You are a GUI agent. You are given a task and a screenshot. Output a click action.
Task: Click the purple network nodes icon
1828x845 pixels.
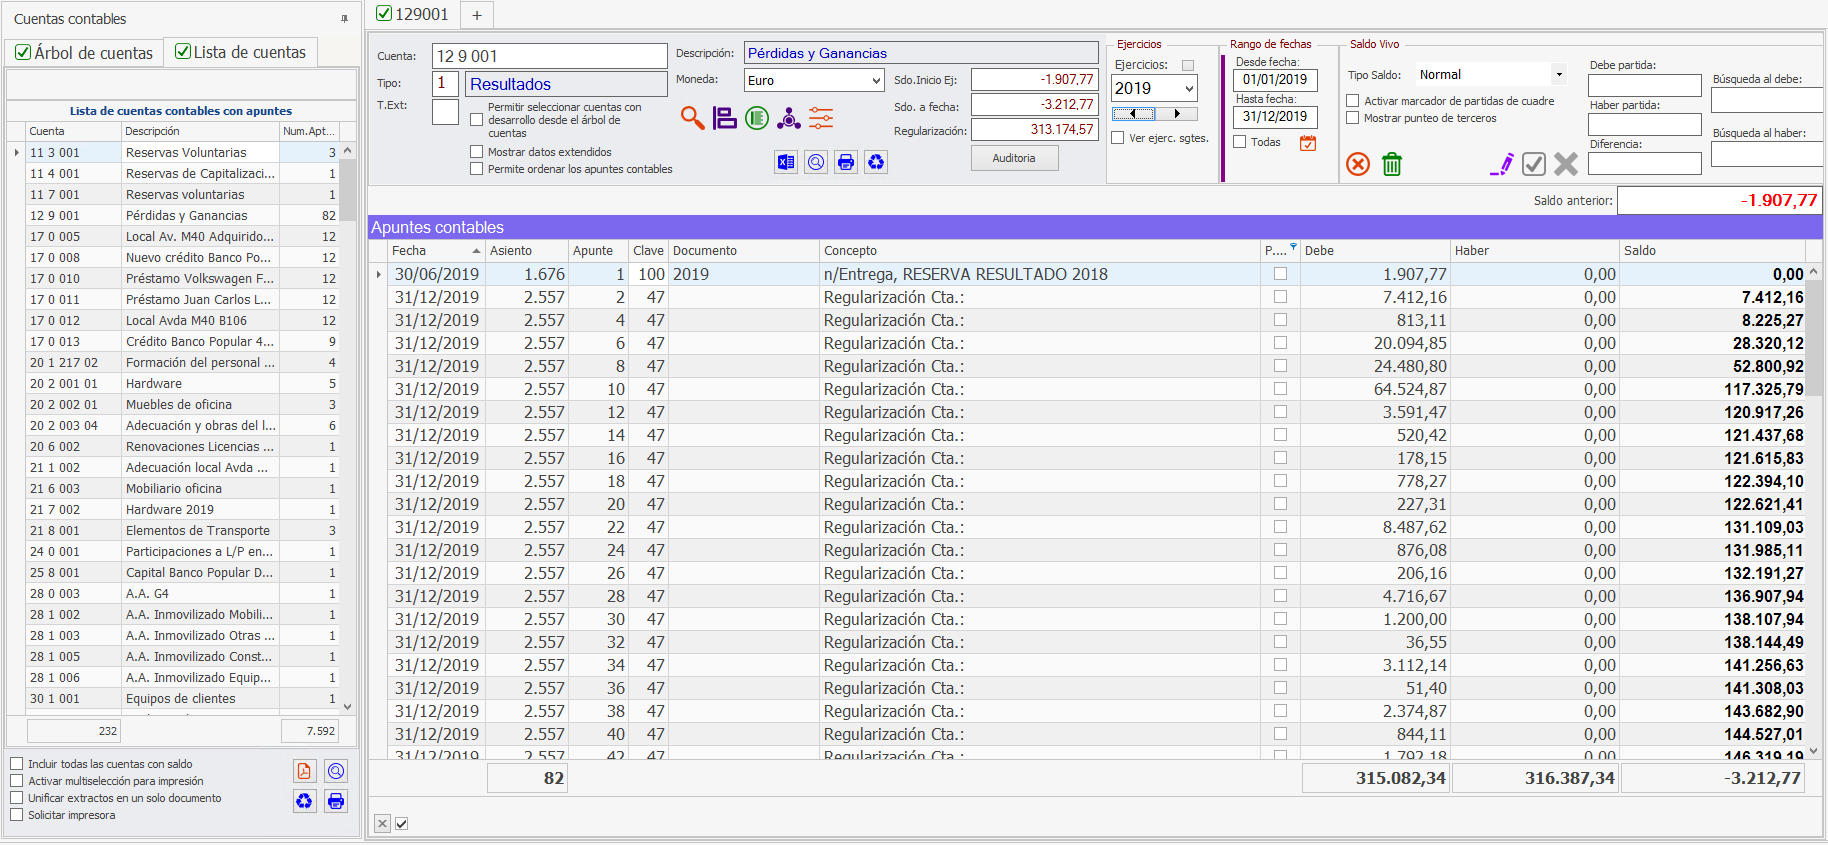click(789, 118)
